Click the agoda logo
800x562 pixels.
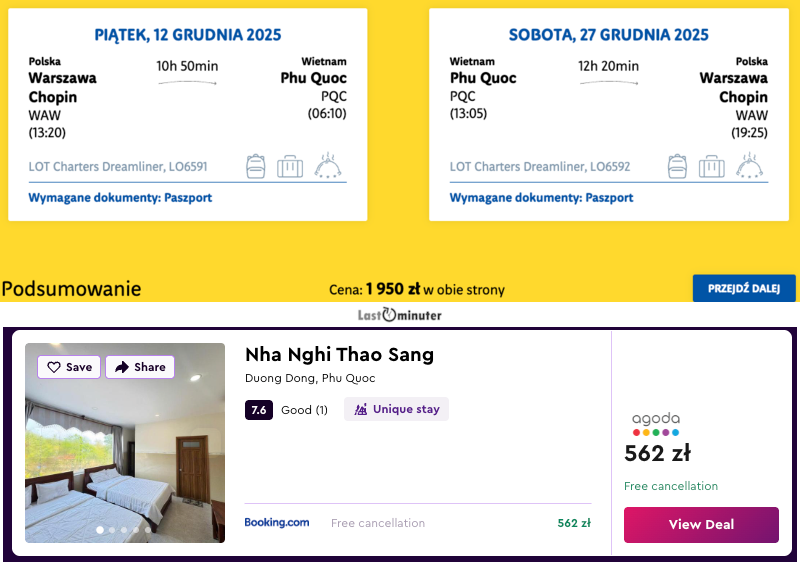pos(656,424)
